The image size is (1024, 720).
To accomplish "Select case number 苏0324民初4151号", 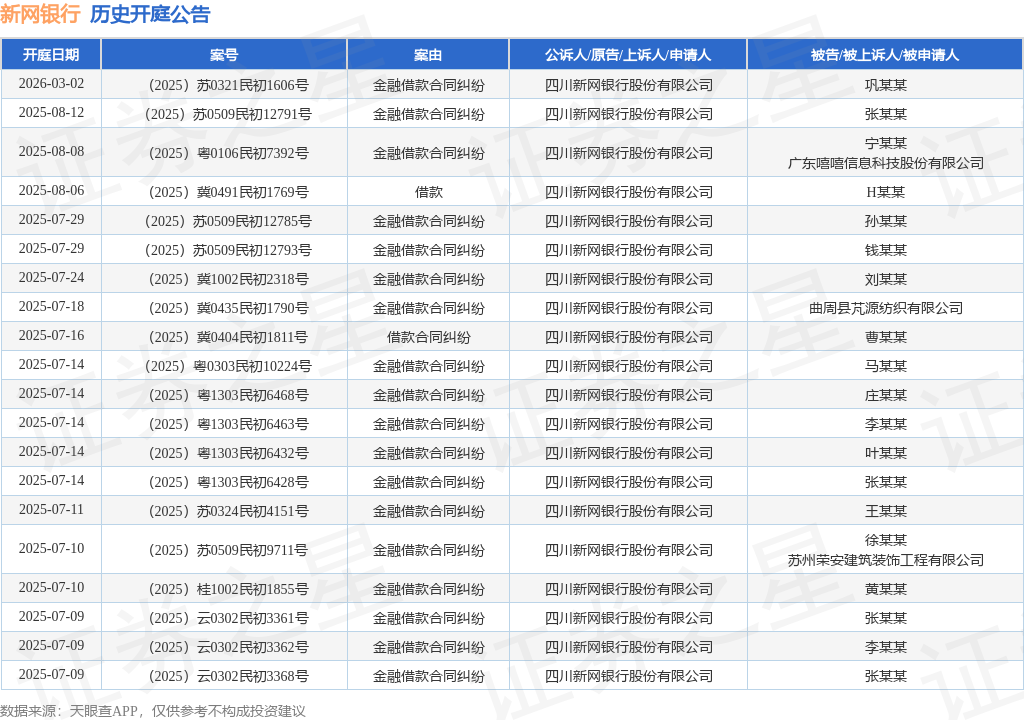I will coord(229,511).
